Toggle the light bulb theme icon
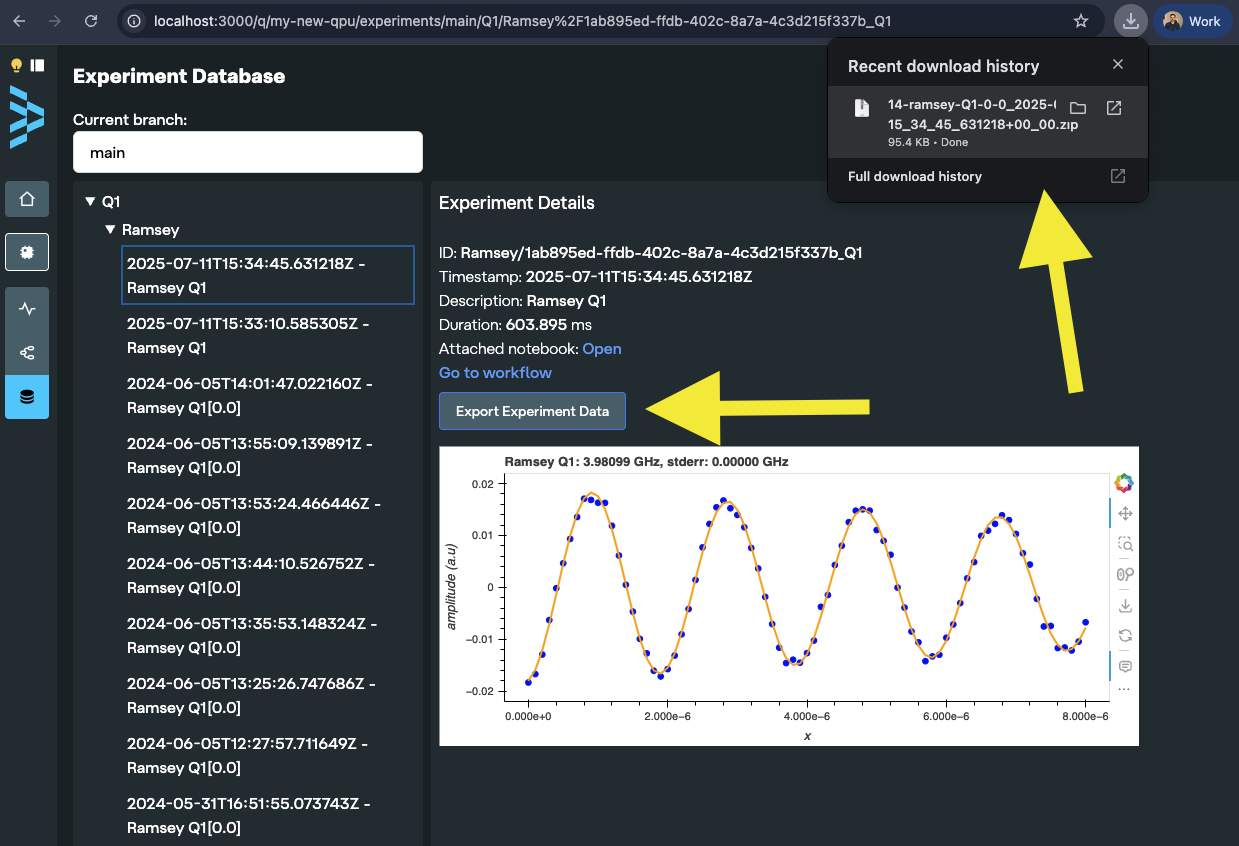Image resolution: width=1239 pixels, height=846 pixels. tap(16, 66)
